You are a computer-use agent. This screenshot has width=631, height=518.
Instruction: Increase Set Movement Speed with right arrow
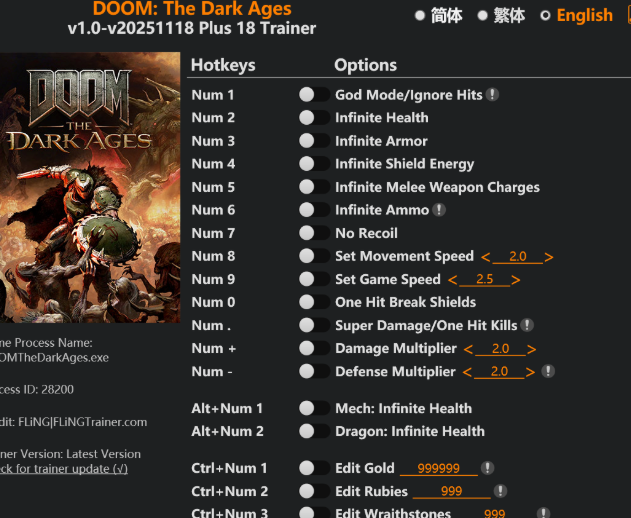pyautogui.click(x=549, y=257)
